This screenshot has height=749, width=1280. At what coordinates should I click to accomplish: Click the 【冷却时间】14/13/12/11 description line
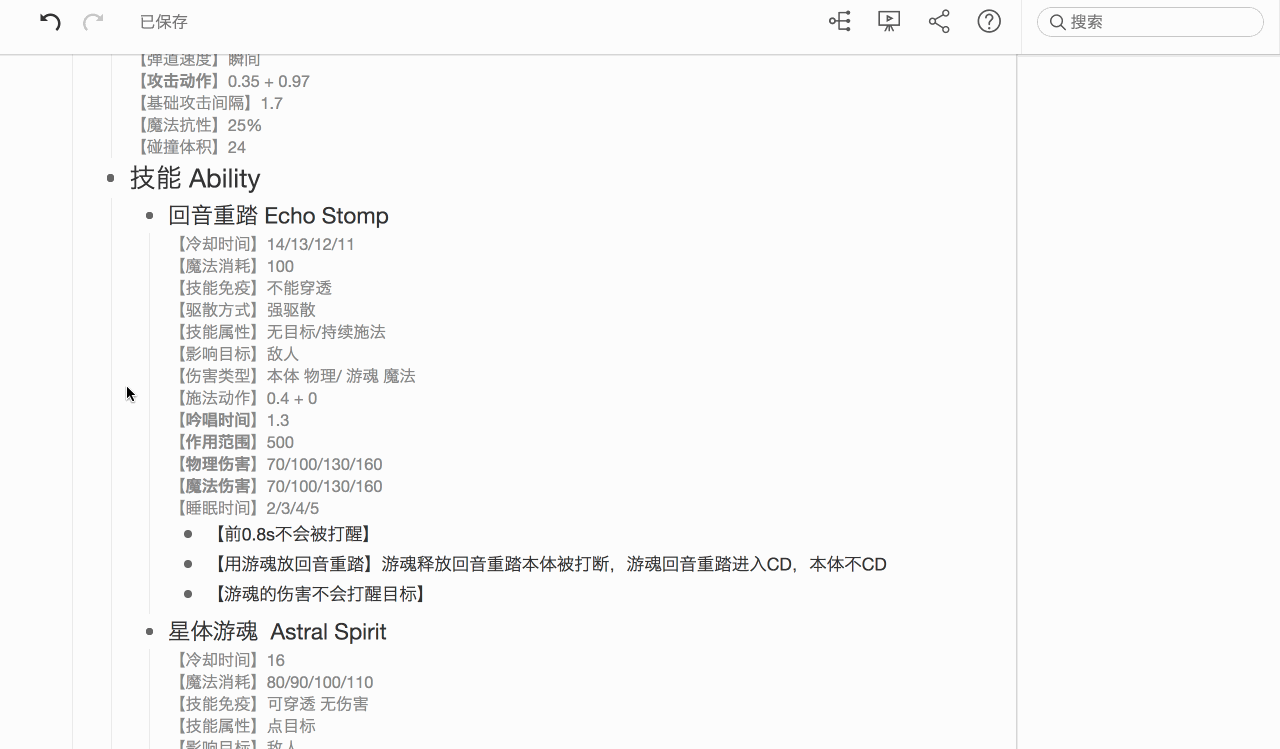pyautogui.click(x=265, y=244)
